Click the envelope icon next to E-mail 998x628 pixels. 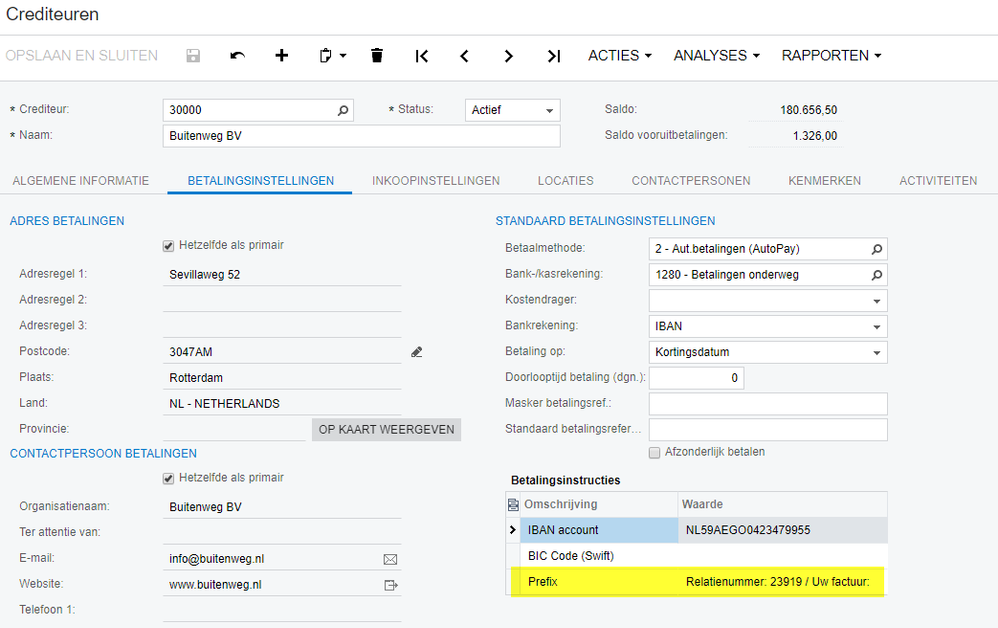click(391, 559)
